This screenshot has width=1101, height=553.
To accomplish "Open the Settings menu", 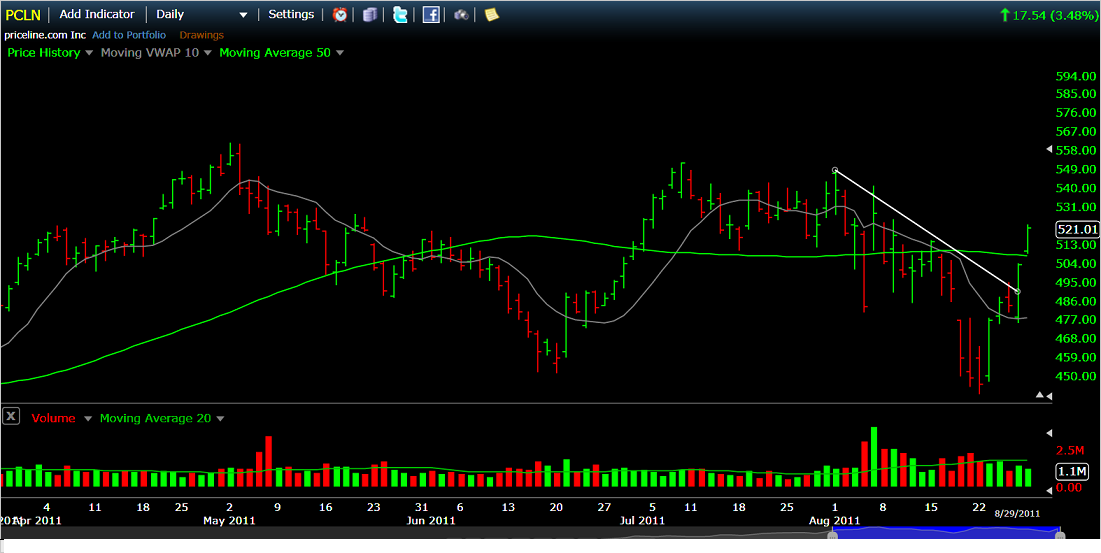I will tap(291, 14).
